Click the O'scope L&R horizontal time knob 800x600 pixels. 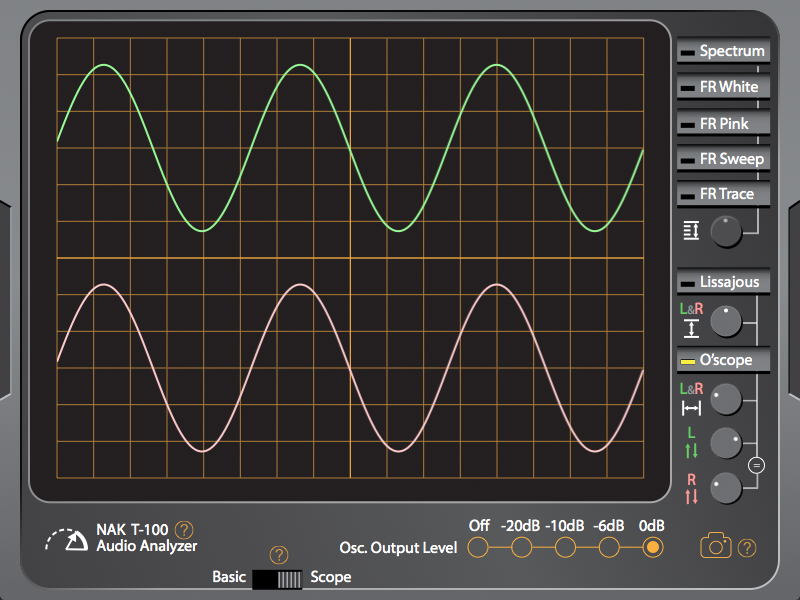726,398
